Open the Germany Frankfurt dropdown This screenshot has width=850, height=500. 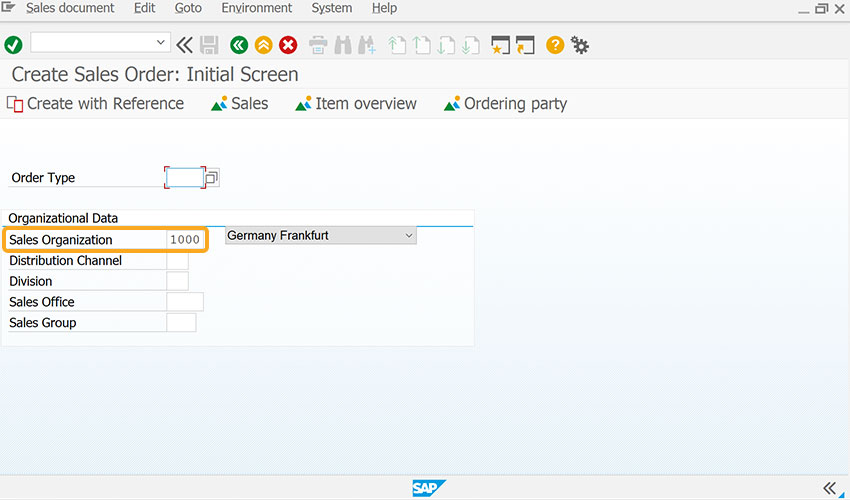(x=321, y=235)
